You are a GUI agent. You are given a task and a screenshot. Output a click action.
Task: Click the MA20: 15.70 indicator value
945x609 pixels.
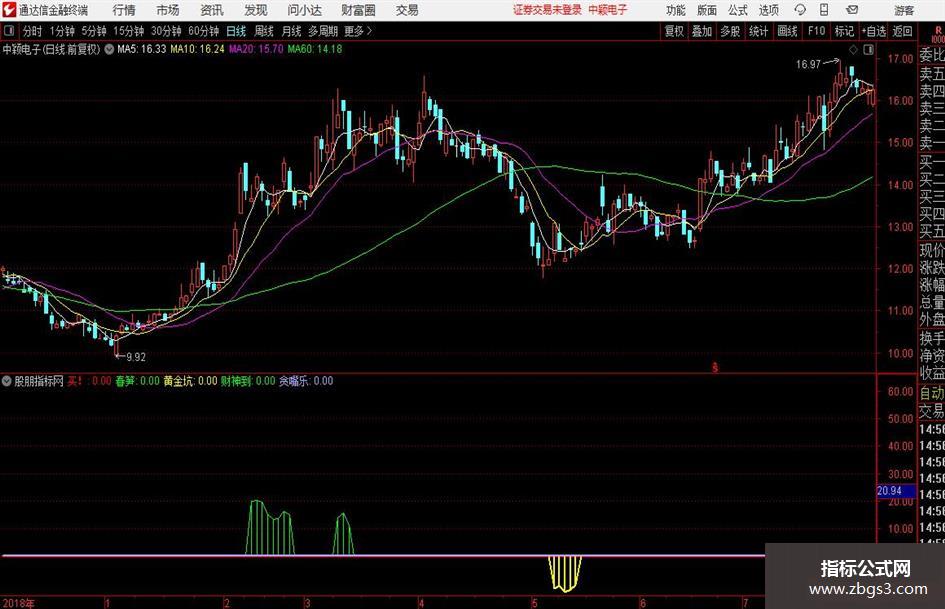pos(256,49)
